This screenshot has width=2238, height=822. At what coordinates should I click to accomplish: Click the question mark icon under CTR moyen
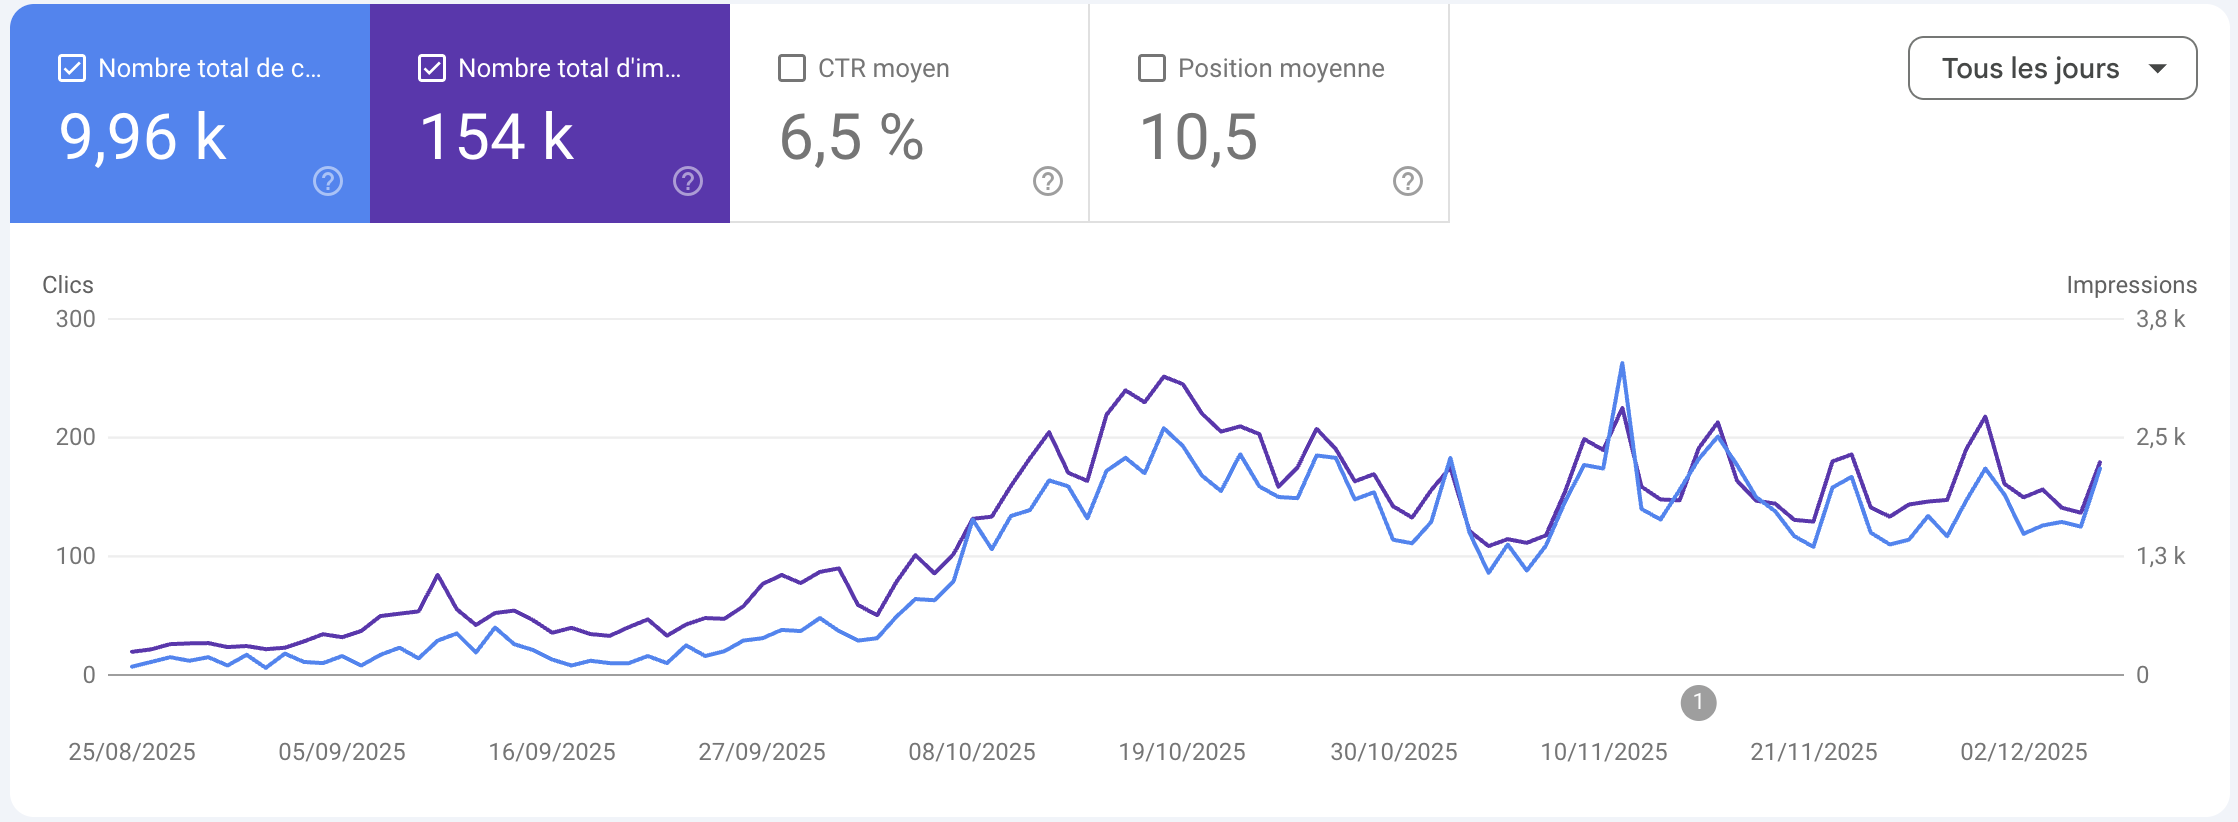[1046, 183]
